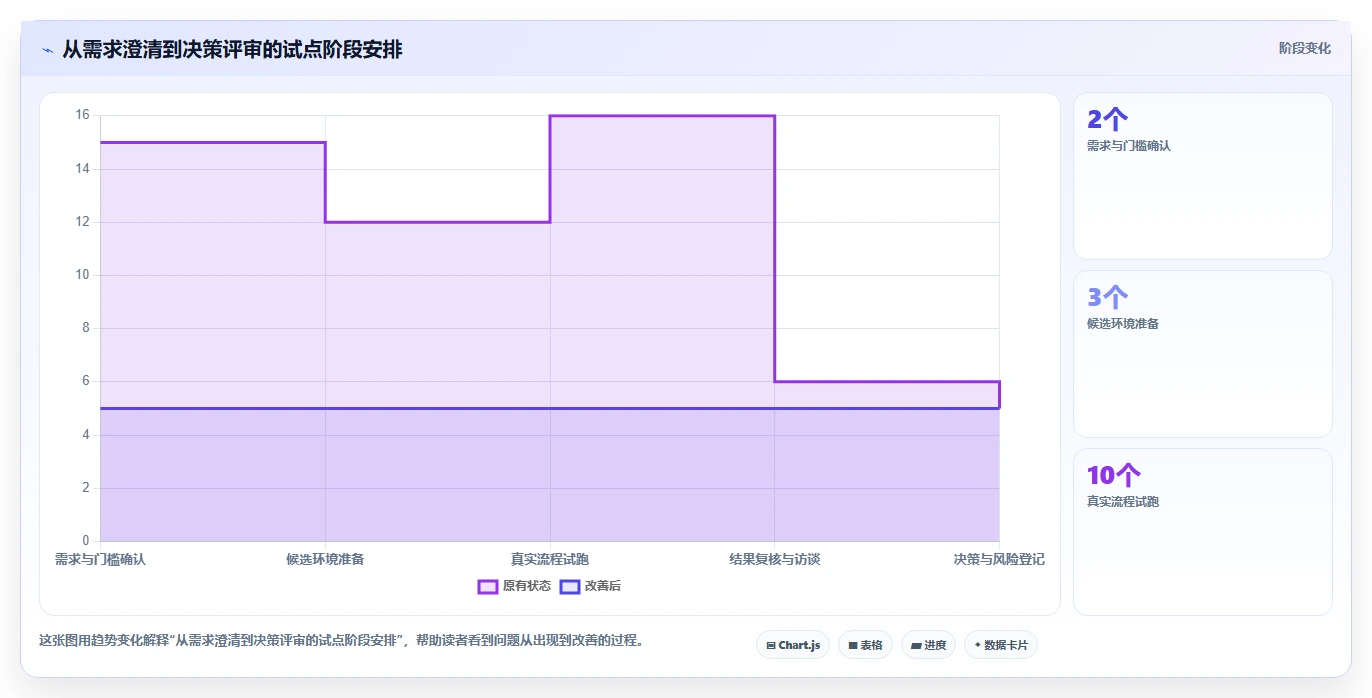
Task: Click the 真实流程试跑 x-axis label
Action: [x=550, y=559]
